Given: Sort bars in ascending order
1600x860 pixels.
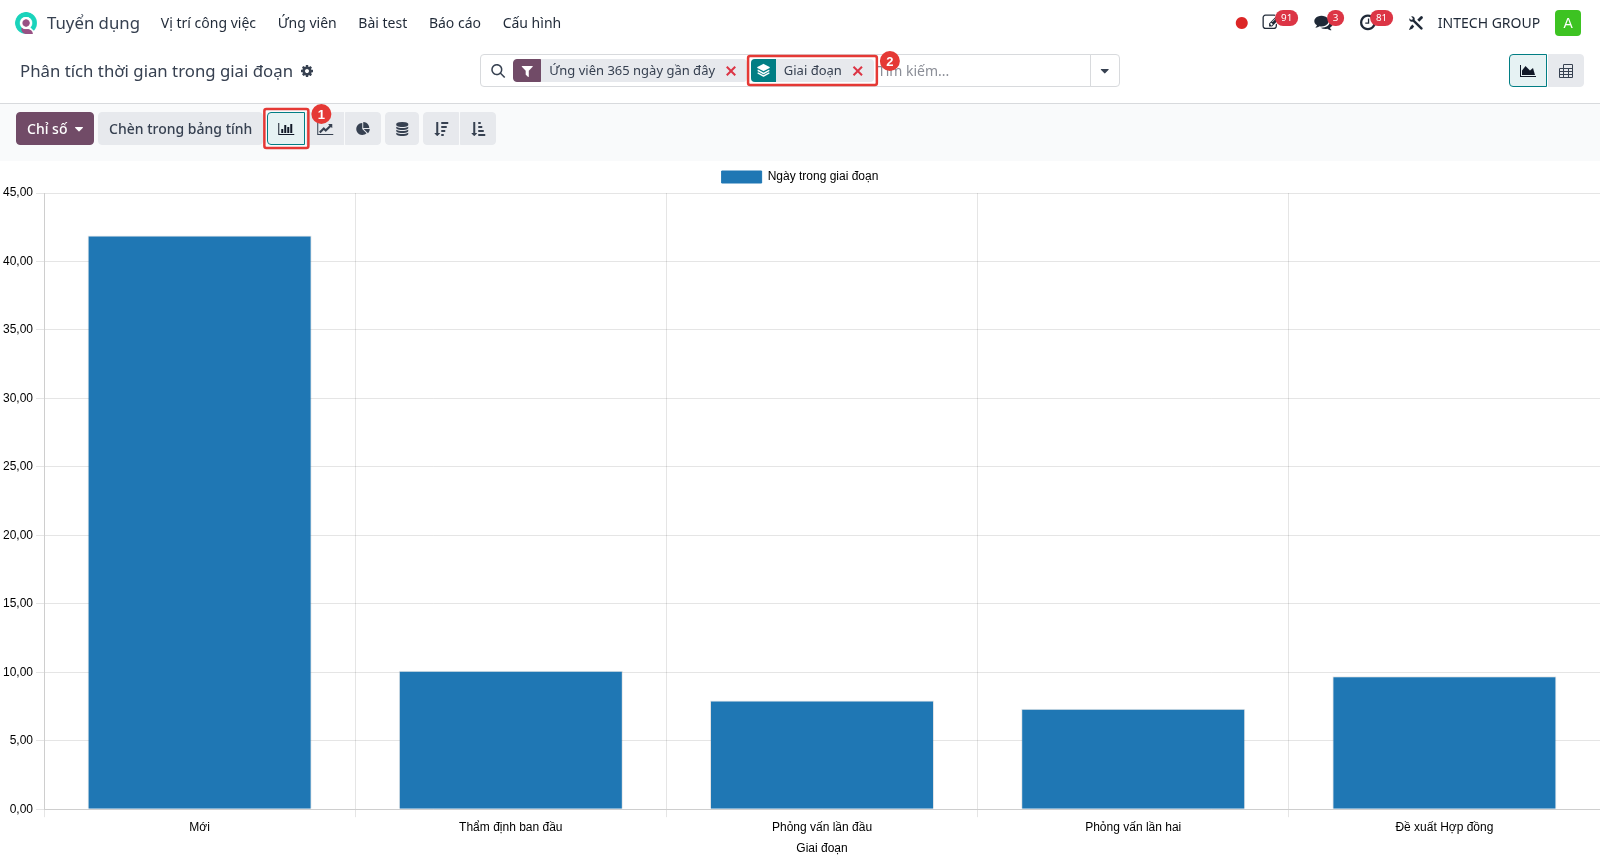Looking at the screenshot, I should point(478,129).
